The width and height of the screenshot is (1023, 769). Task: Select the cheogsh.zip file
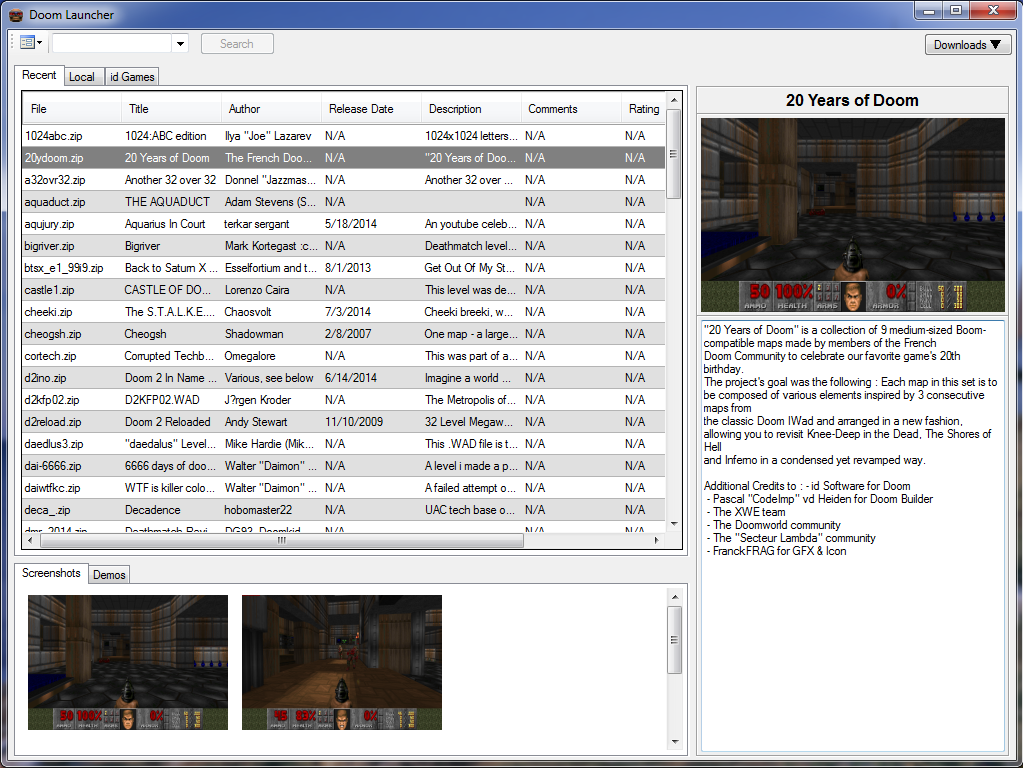pyautogui.click(x=53, y=334)
